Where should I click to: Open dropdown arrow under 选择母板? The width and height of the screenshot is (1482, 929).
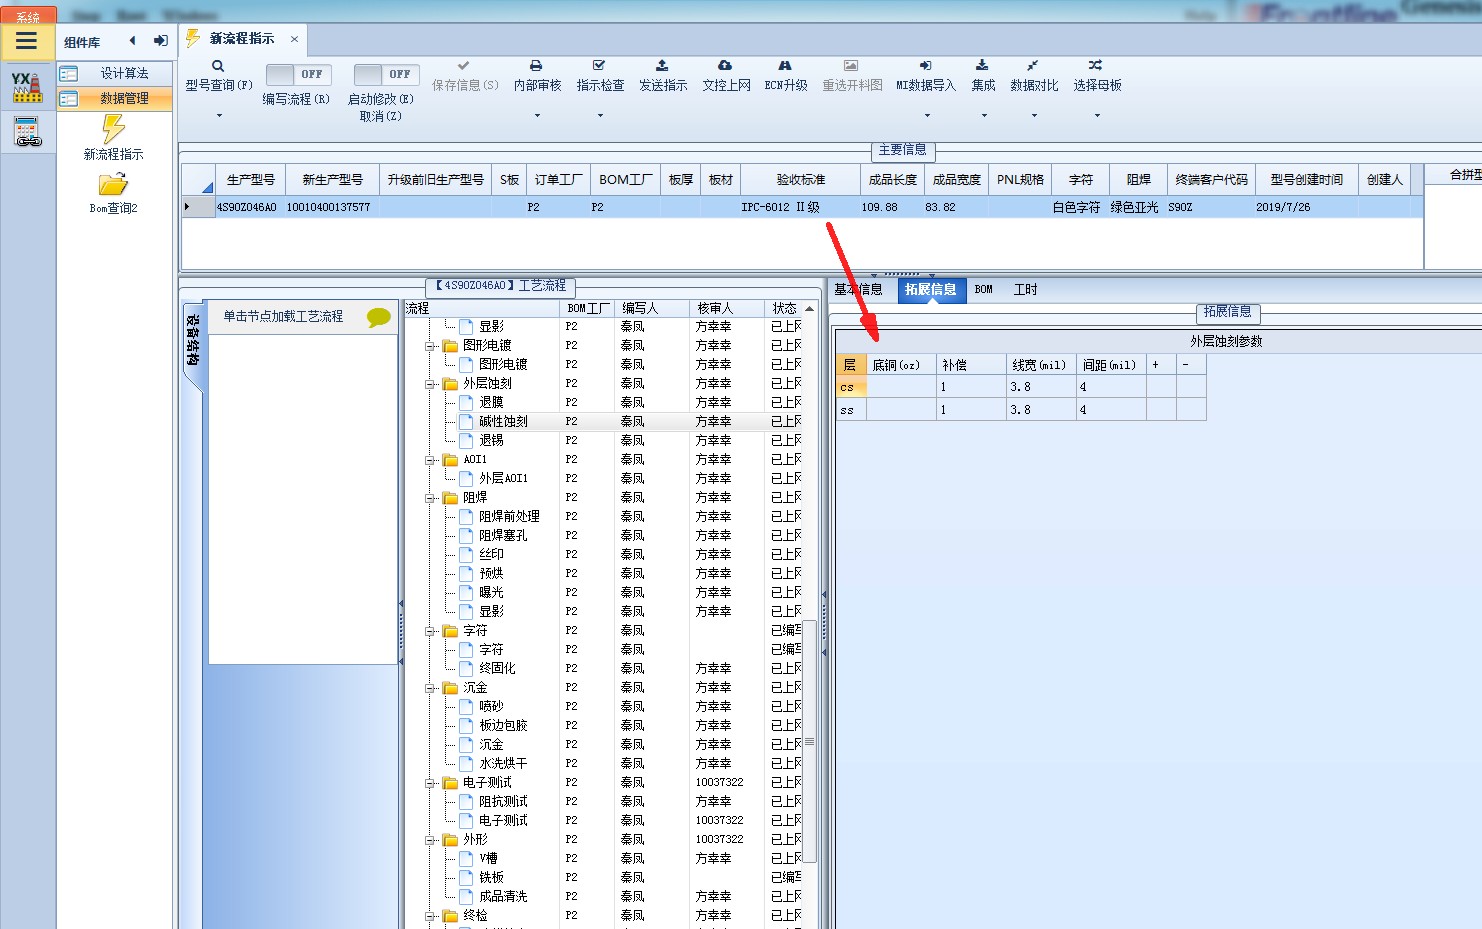click(1097, 116)
